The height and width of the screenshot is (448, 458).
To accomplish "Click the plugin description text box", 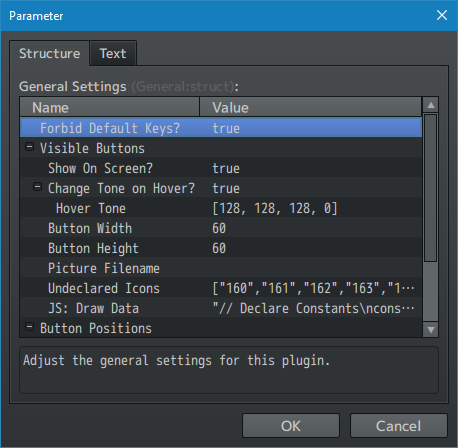I will pyautogui.click(x=229, y=370).
